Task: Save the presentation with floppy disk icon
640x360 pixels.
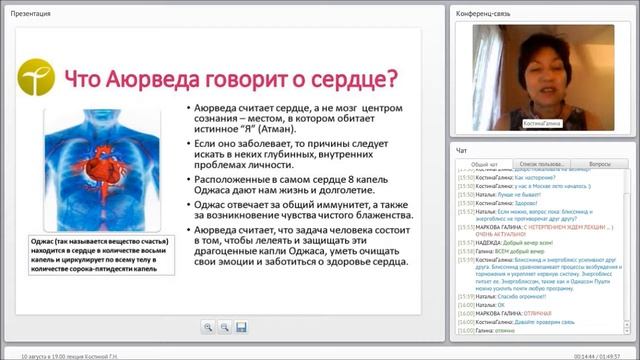Action: point(241,327)
